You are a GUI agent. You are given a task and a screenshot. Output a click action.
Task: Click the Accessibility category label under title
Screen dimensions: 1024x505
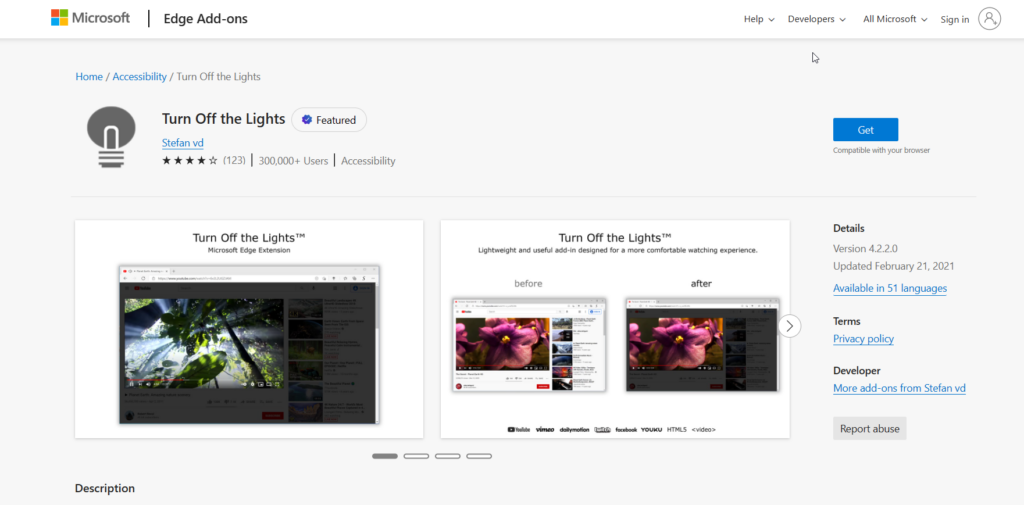368,161
